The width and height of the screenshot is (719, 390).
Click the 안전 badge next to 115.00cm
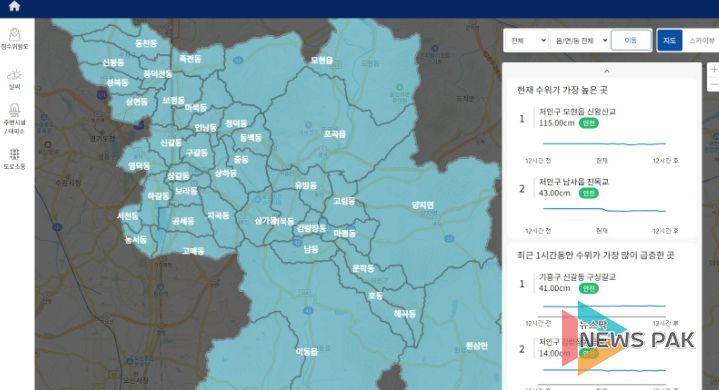tap(588, 123)
